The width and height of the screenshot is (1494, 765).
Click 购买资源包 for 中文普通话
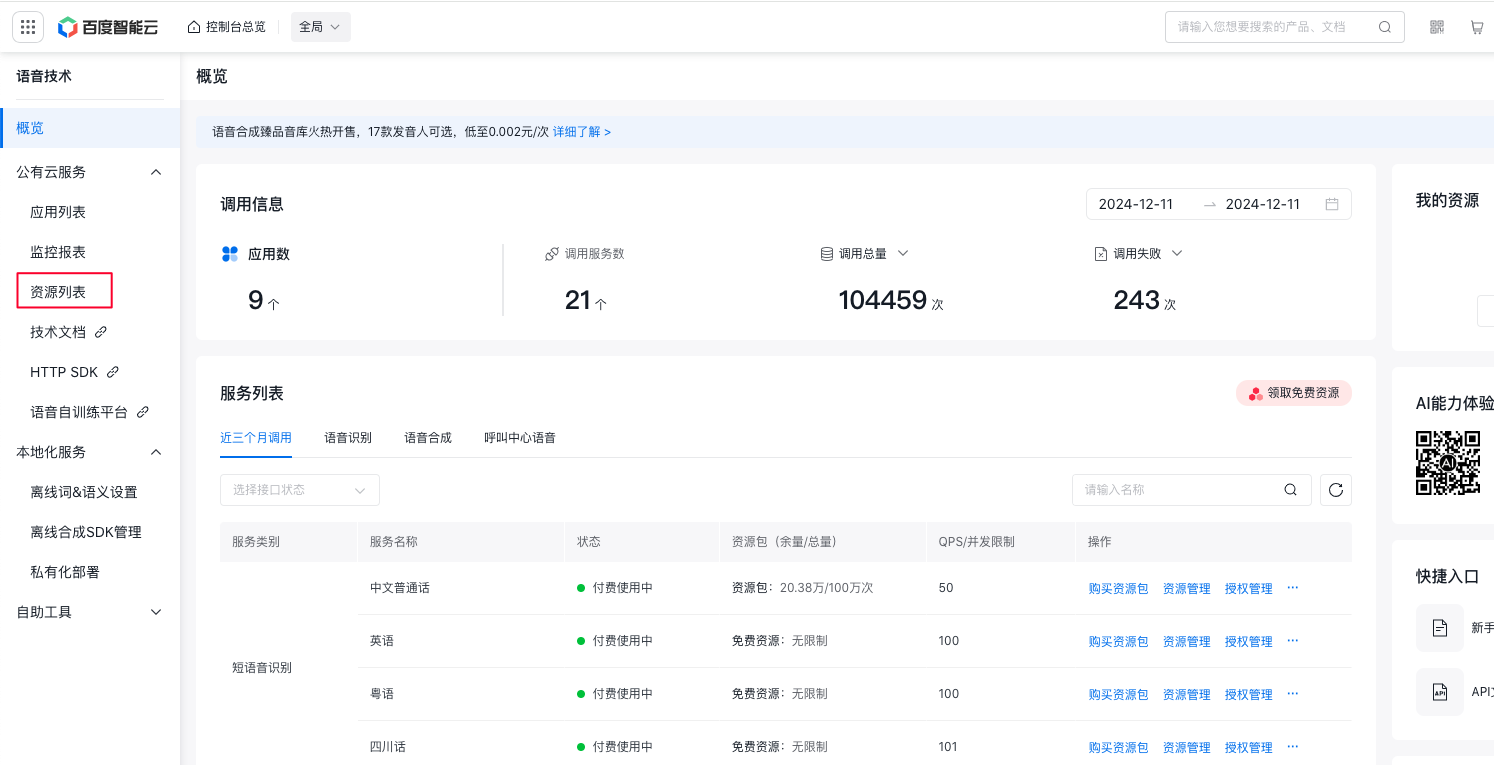pyautogui.click(x=1118, y=588)
